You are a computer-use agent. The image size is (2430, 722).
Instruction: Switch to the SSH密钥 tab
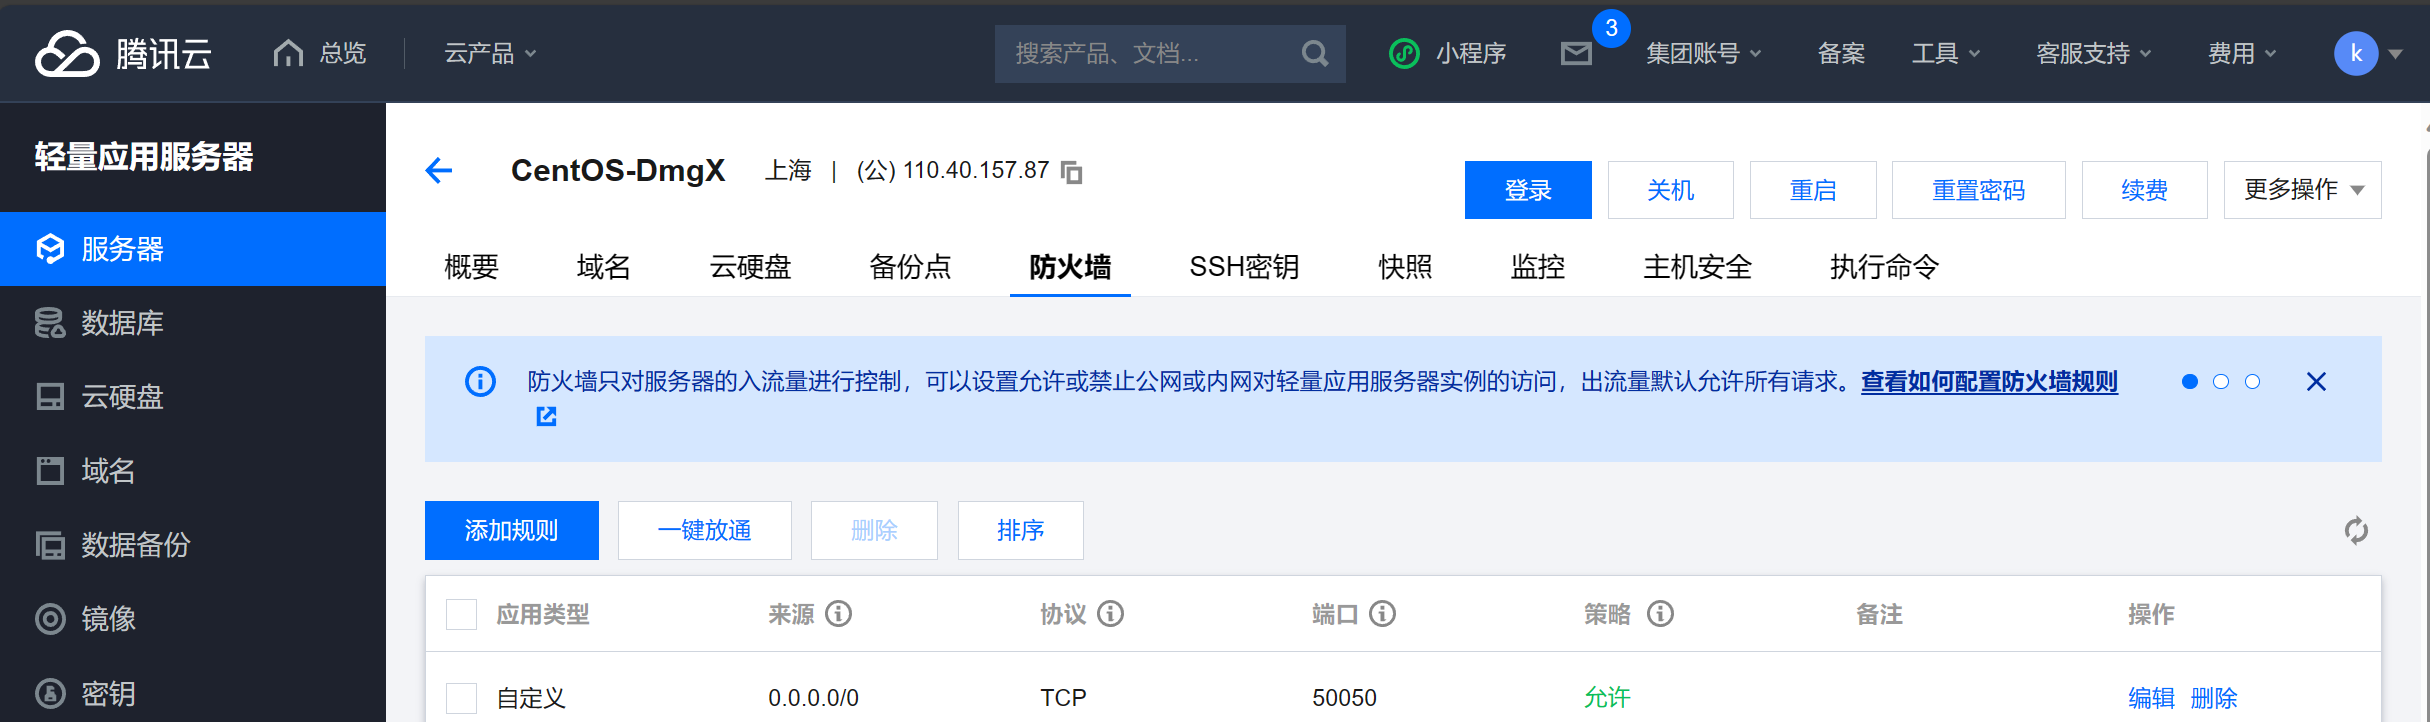click(x=1244, y=267)
